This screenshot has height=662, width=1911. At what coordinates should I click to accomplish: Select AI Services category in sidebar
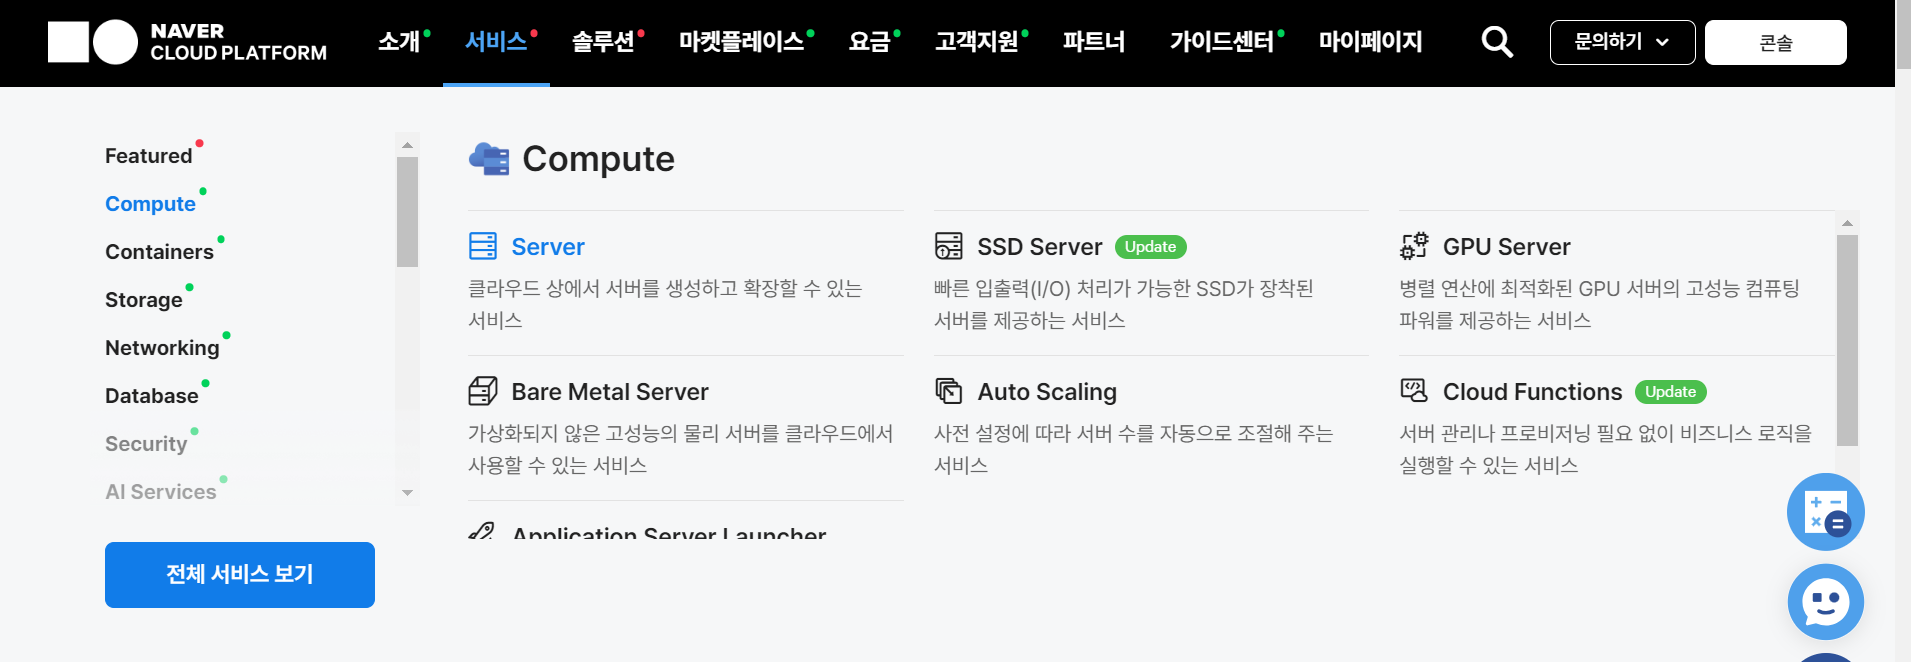161,492
